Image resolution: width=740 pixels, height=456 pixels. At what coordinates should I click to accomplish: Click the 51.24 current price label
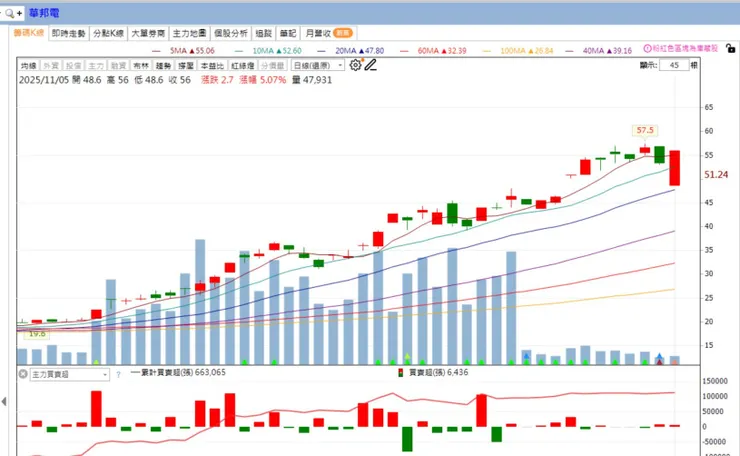click(x=716, y=175)
